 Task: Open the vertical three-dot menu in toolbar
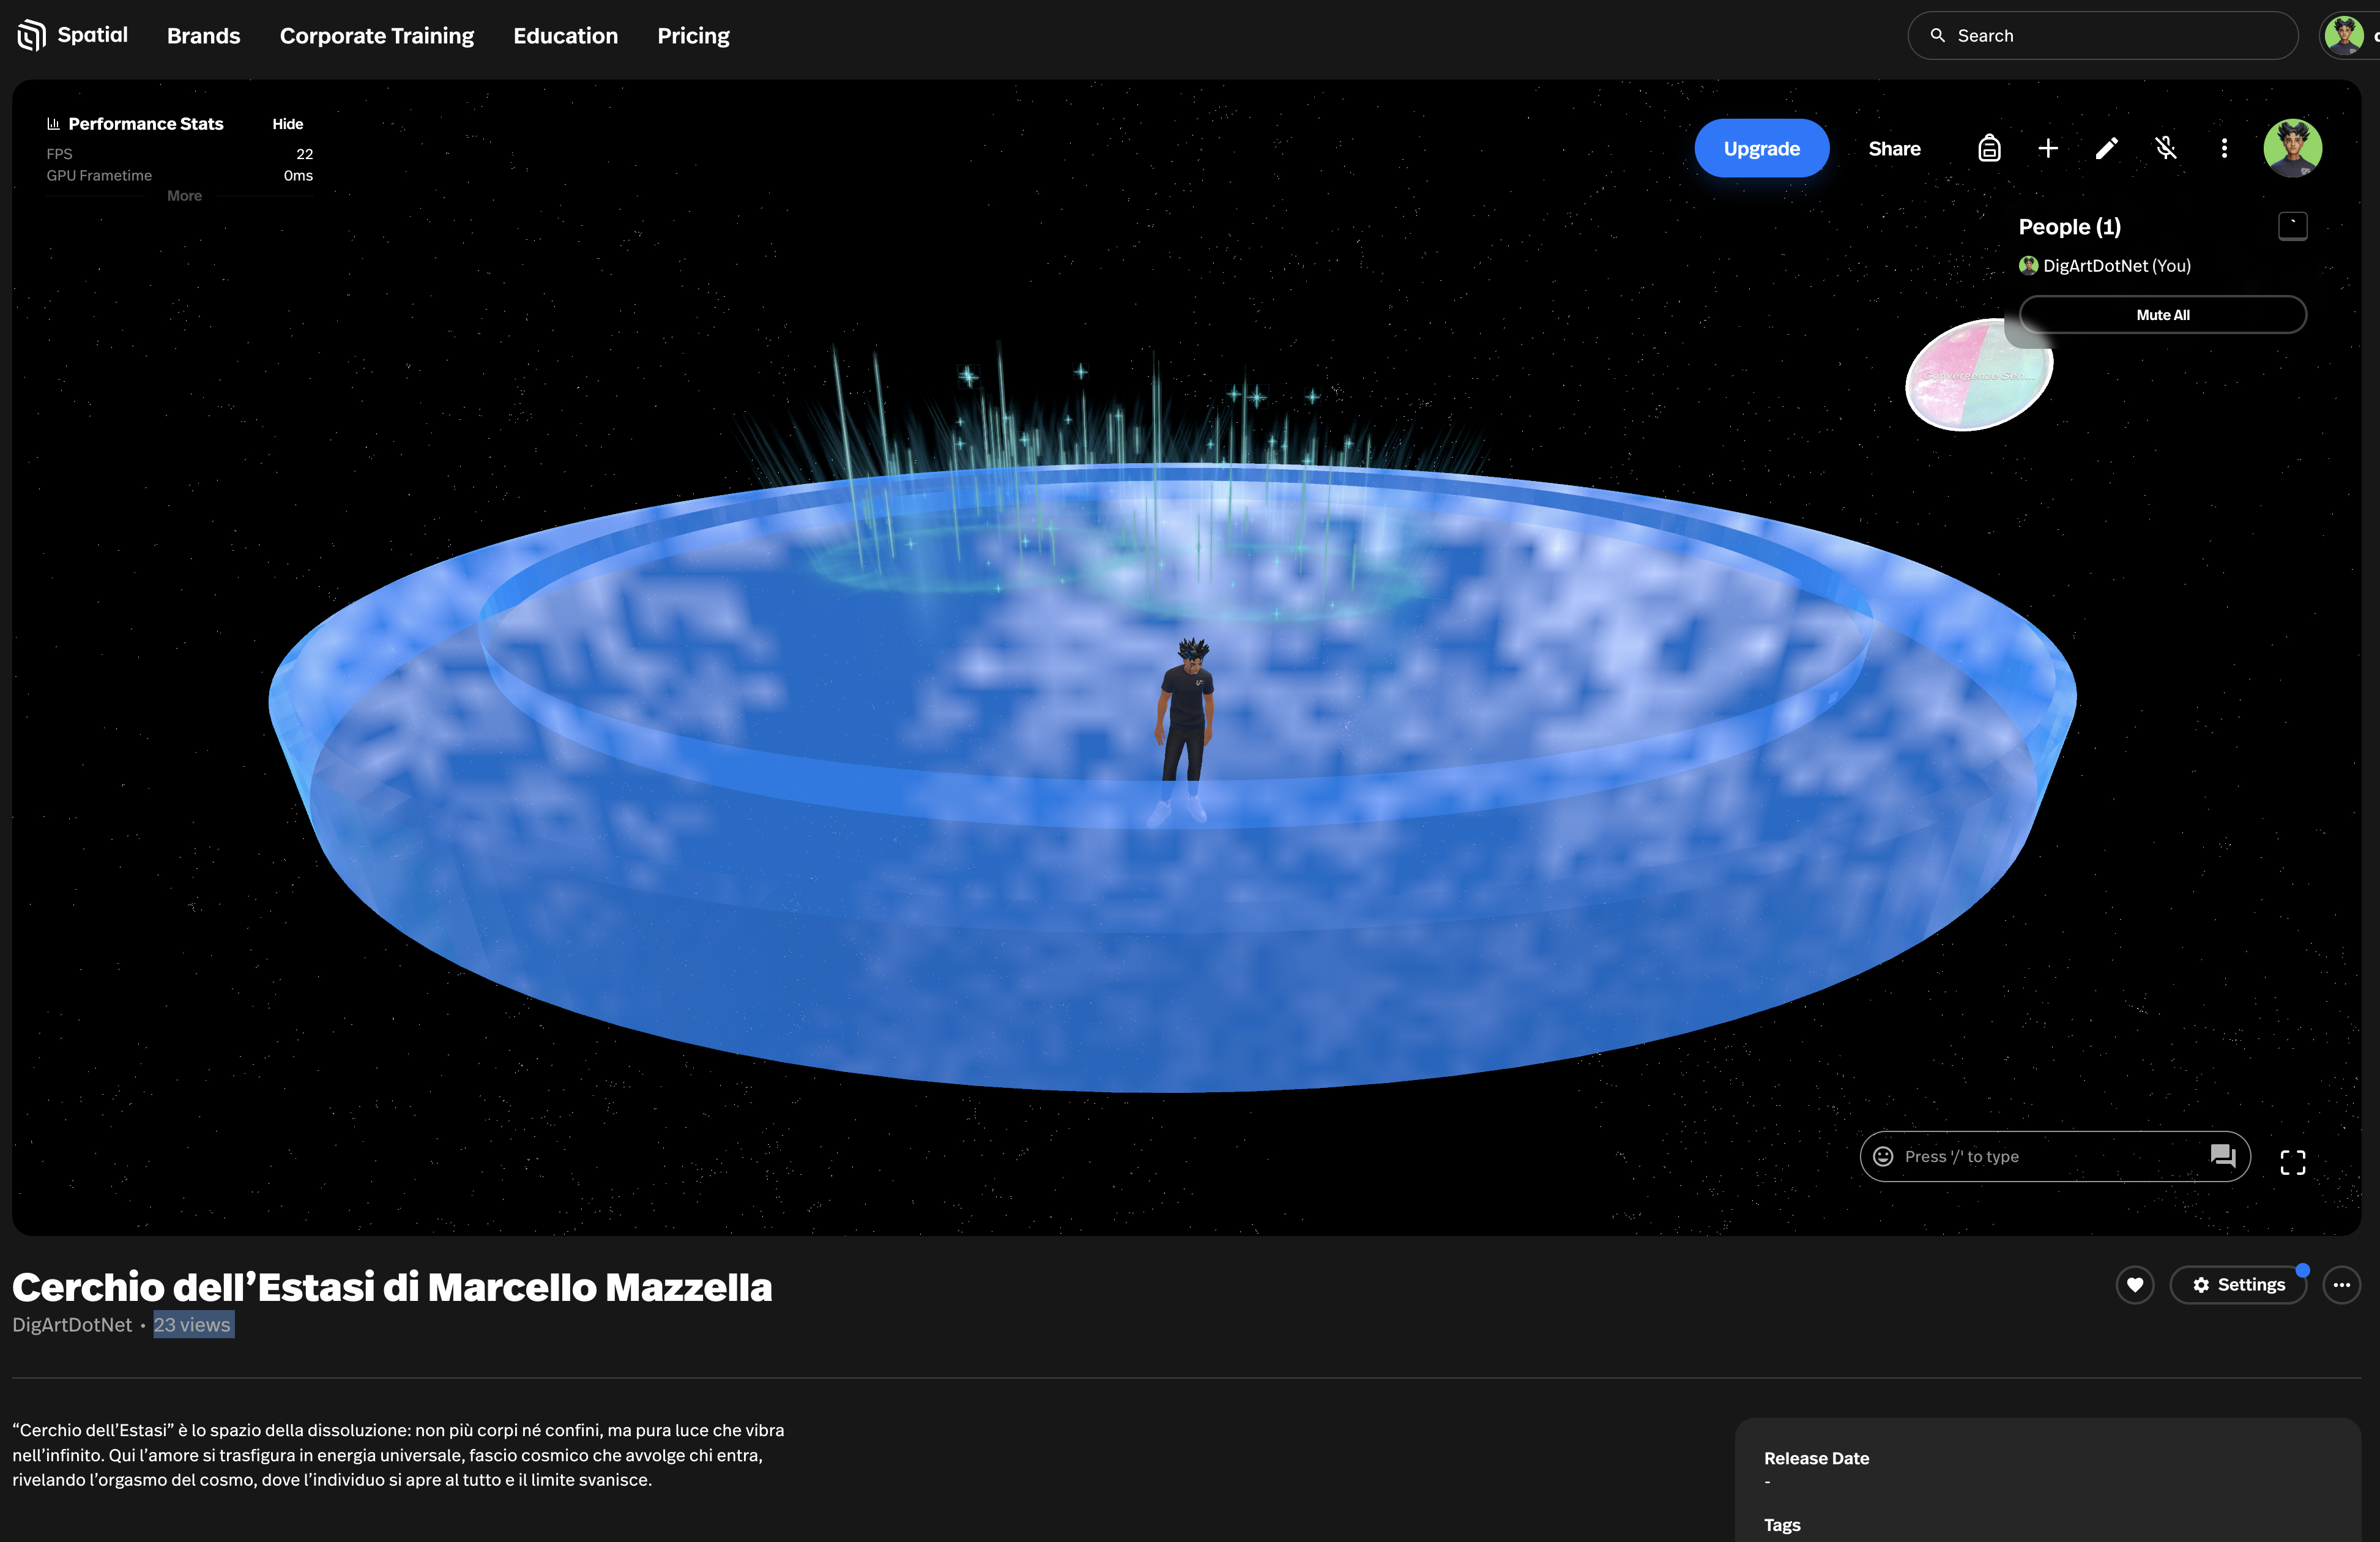pyautogui.click(x=2224, y=148)
